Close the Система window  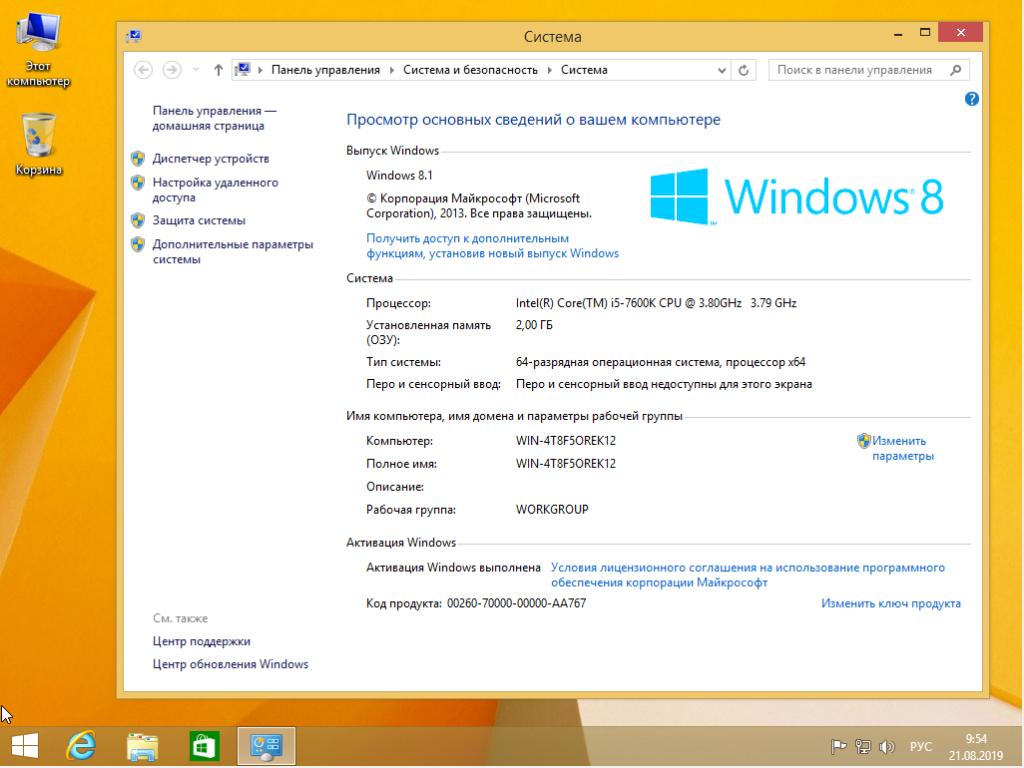961,33
